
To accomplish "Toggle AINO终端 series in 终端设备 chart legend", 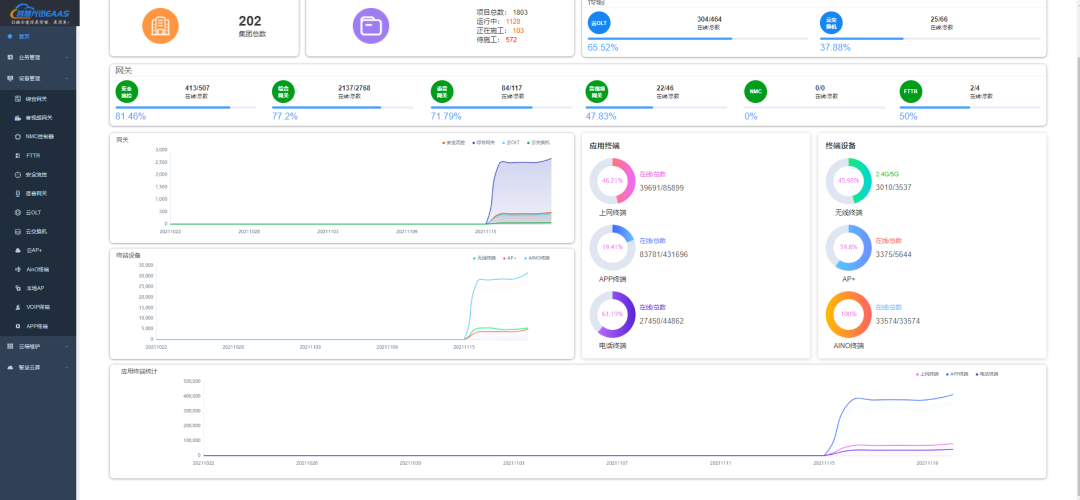I will coord(537,258).
